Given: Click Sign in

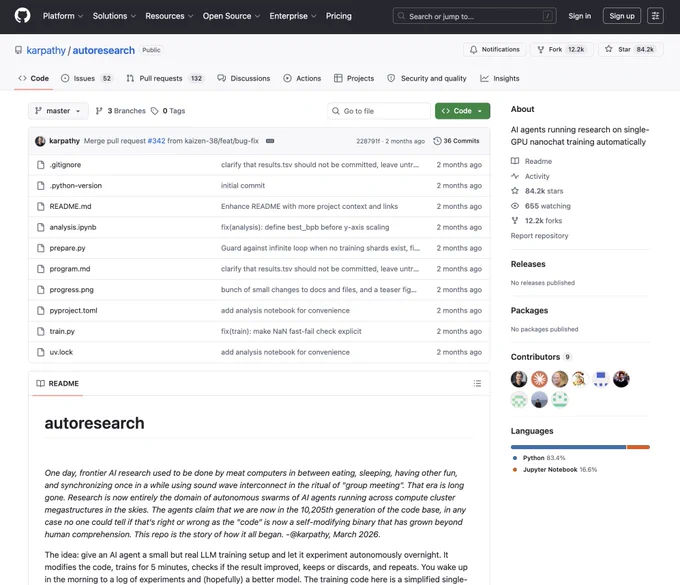Looking at the screenshot, I should click(x=579, y=16).
